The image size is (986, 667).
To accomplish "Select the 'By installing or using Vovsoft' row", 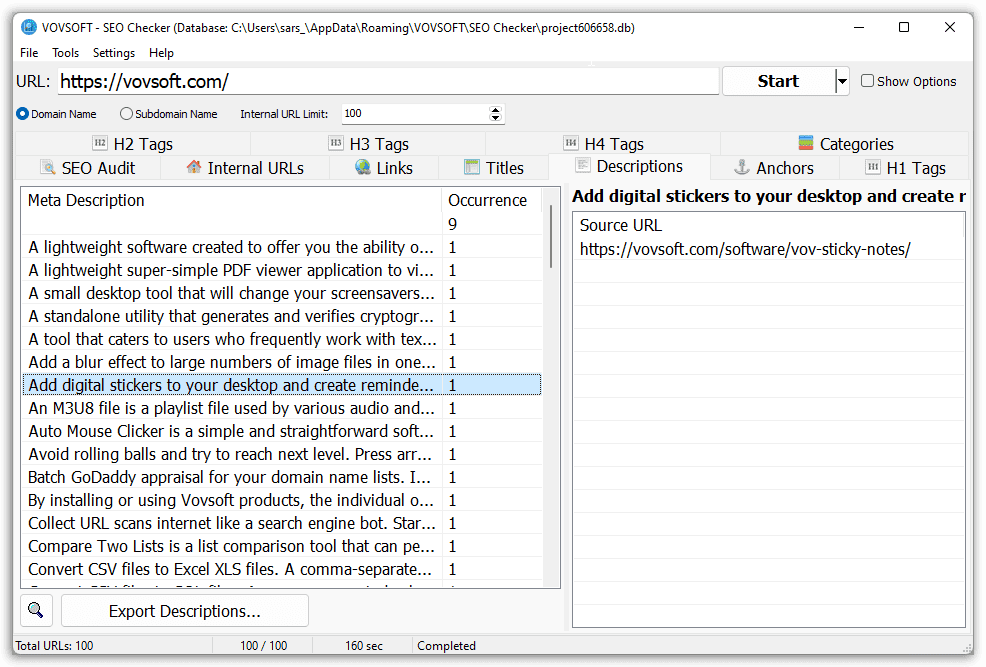I will point(282,500).
